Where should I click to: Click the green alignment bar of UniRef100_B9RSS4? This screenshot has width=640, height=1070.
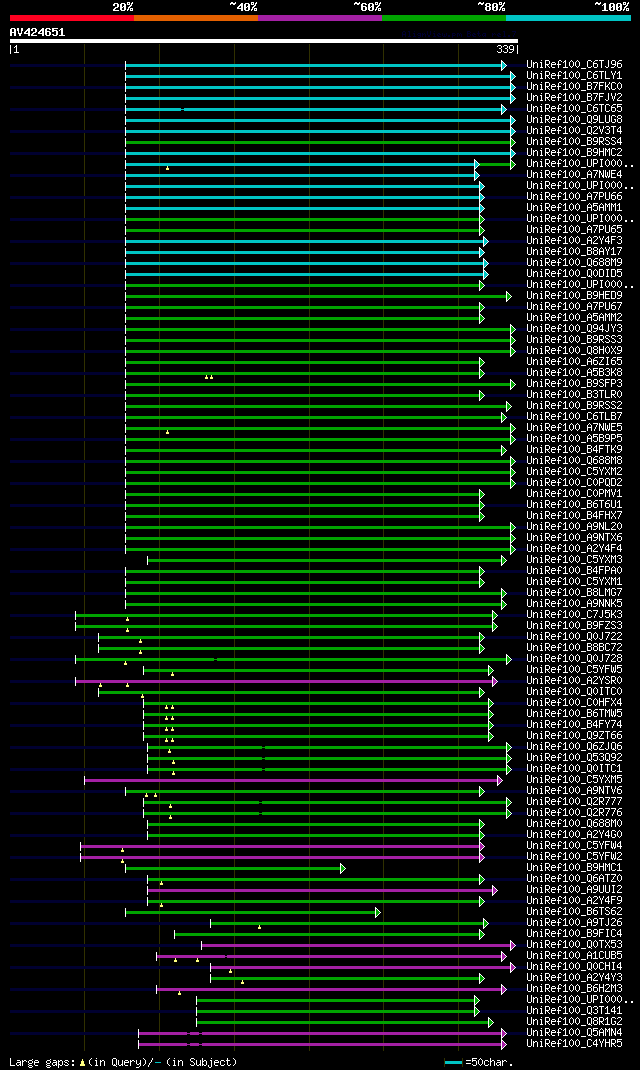tap(320, 142)
